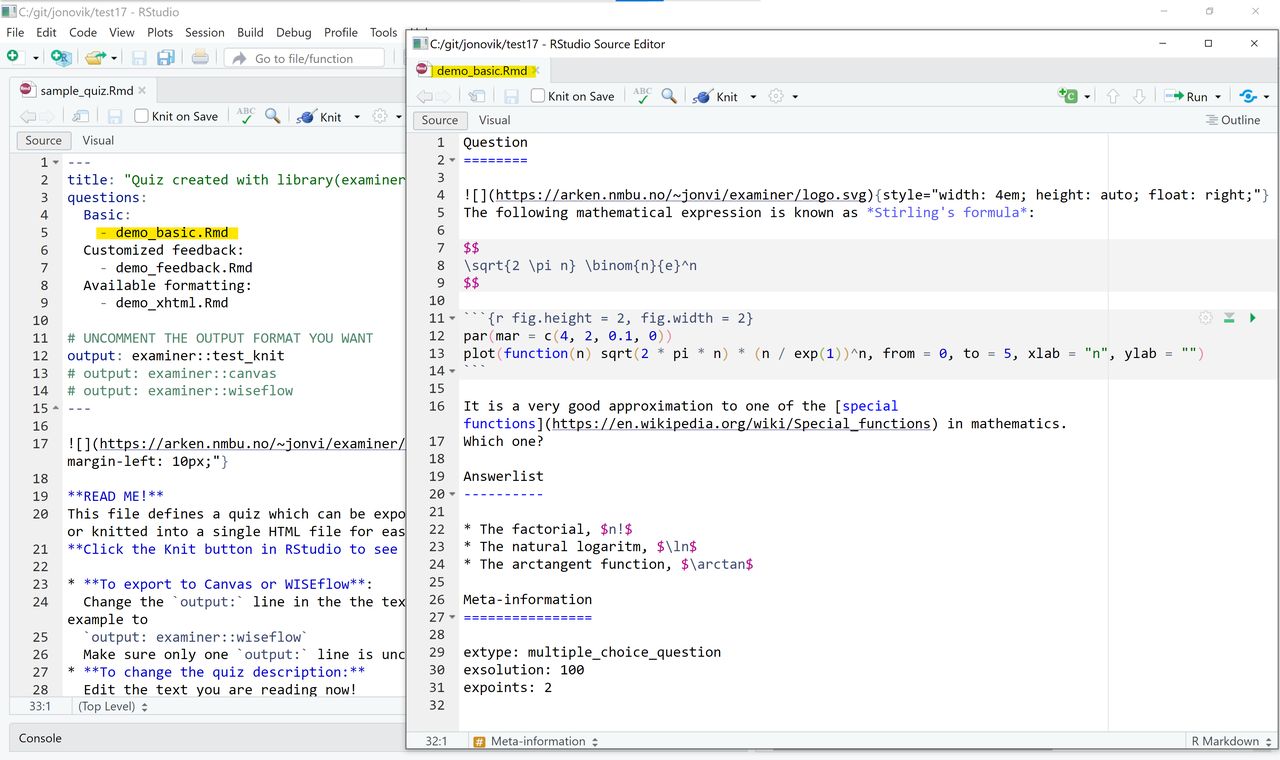
Task: Collapse the code chunk fold at line 11
Action: 452,319
